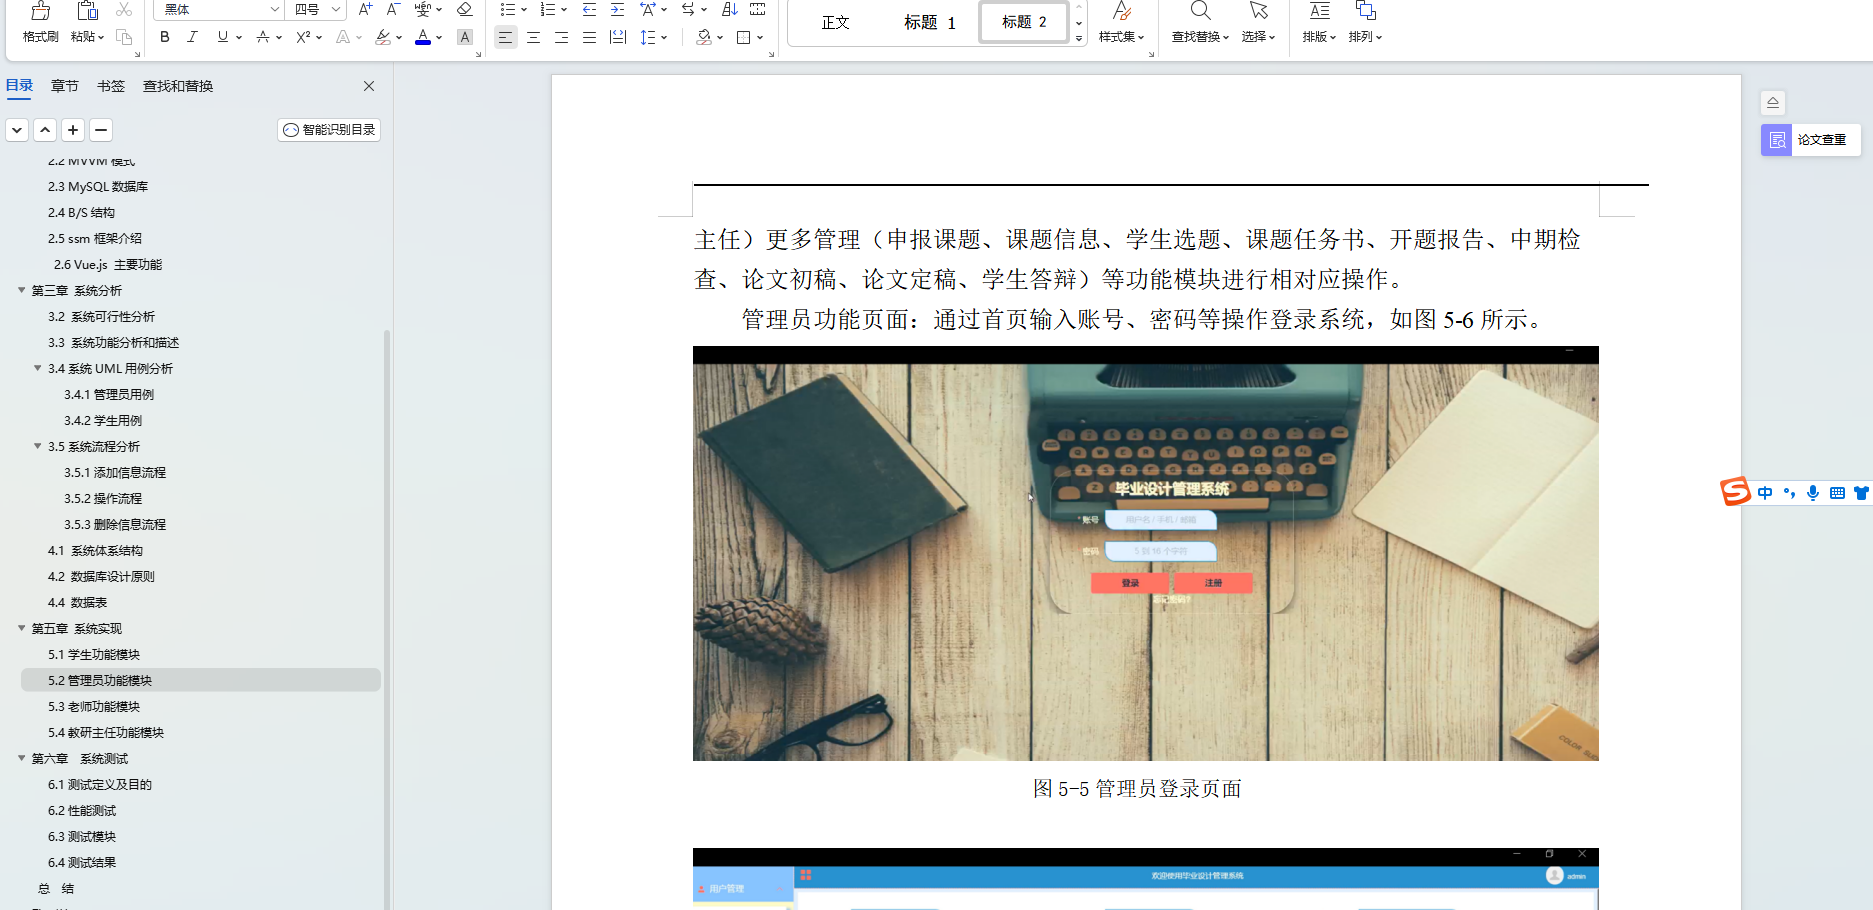Collapse the 第三章 系统分析 tree node
This screenshot has width=1873, height=910.
tap(21, 290)
